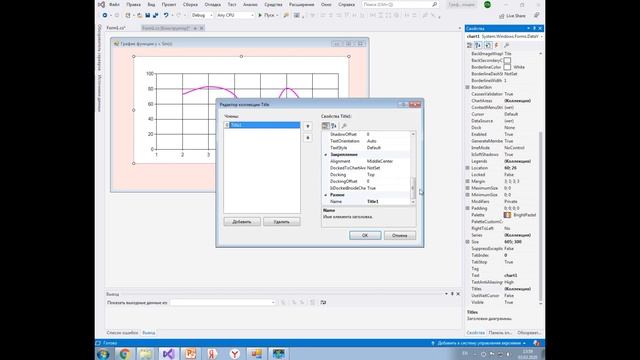Image resolution: width=640 pixels, height=360 pixels.
Task: Switch dialog property grid to Categorized view
Action: pos(325,126)
